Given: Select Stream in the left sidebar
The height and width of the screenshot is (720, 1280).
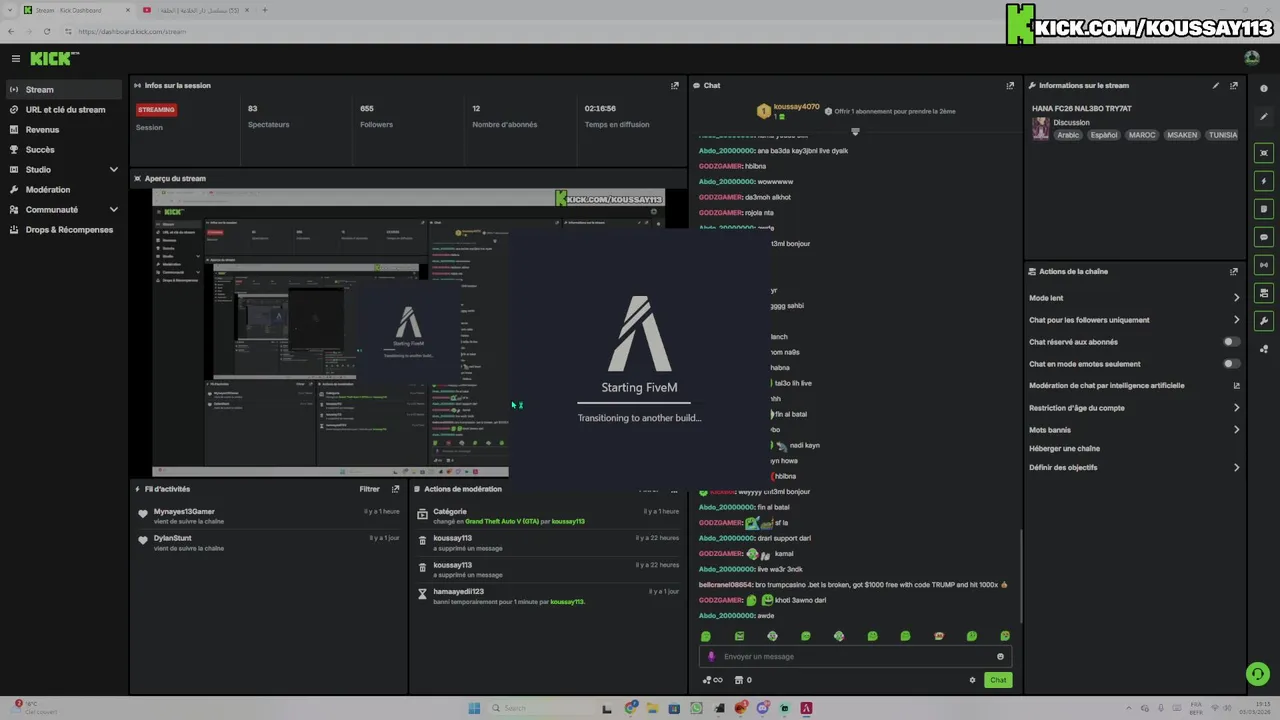Looking at the screenshot, I should (x=64, y=90).
